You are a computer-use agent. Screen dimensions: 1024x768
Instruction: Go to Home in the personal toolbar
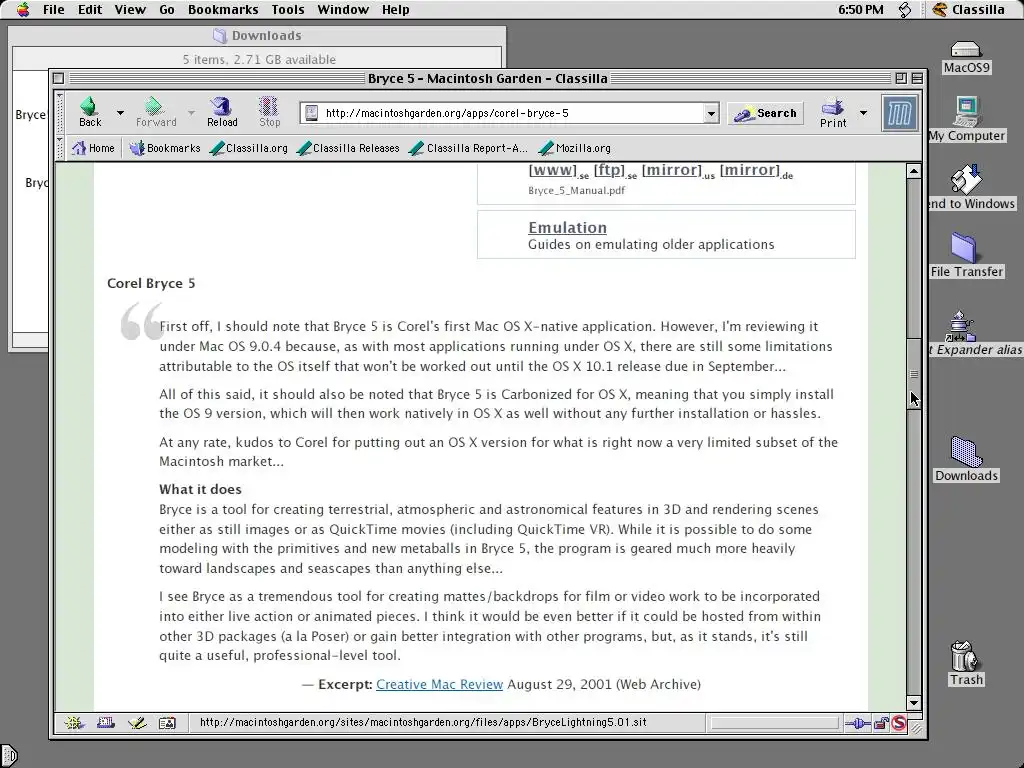(93, 148)
